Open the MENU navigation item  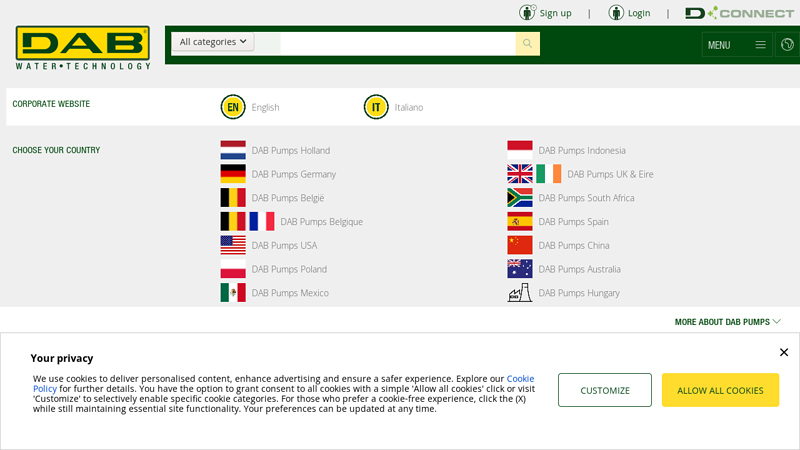[x=719, y=45]
